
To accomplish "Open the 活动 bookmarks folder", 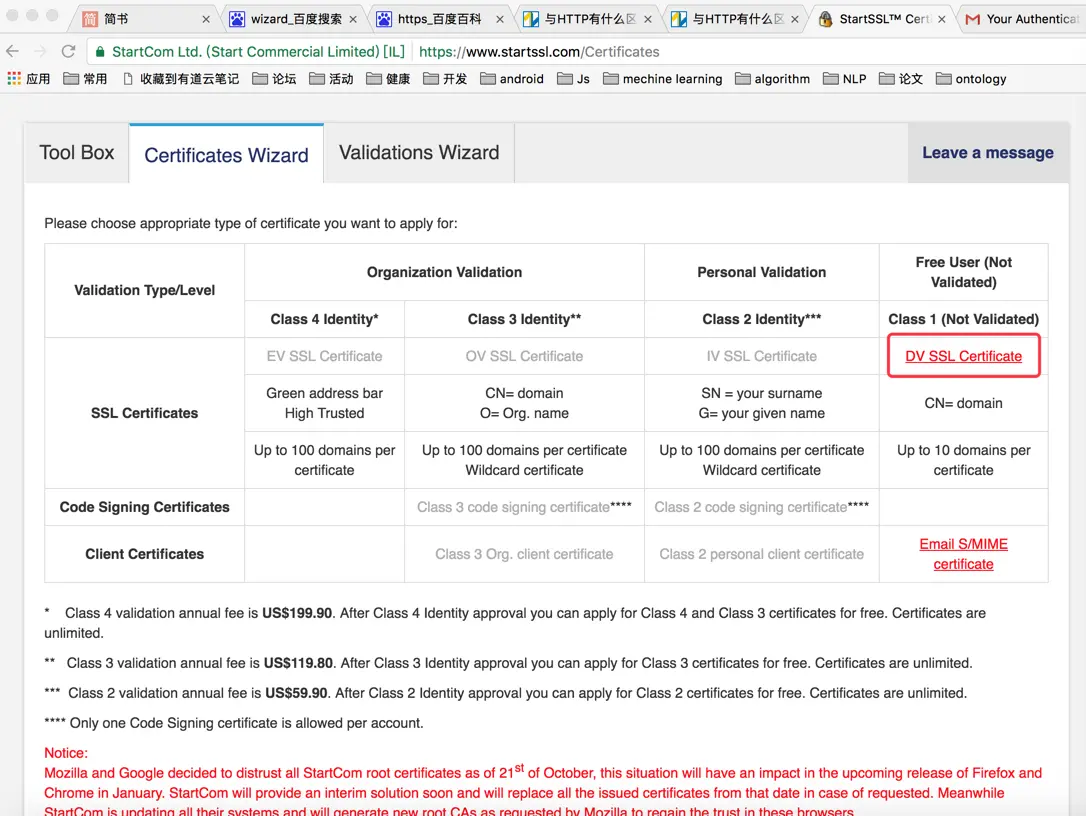I will tap(331, 79).
